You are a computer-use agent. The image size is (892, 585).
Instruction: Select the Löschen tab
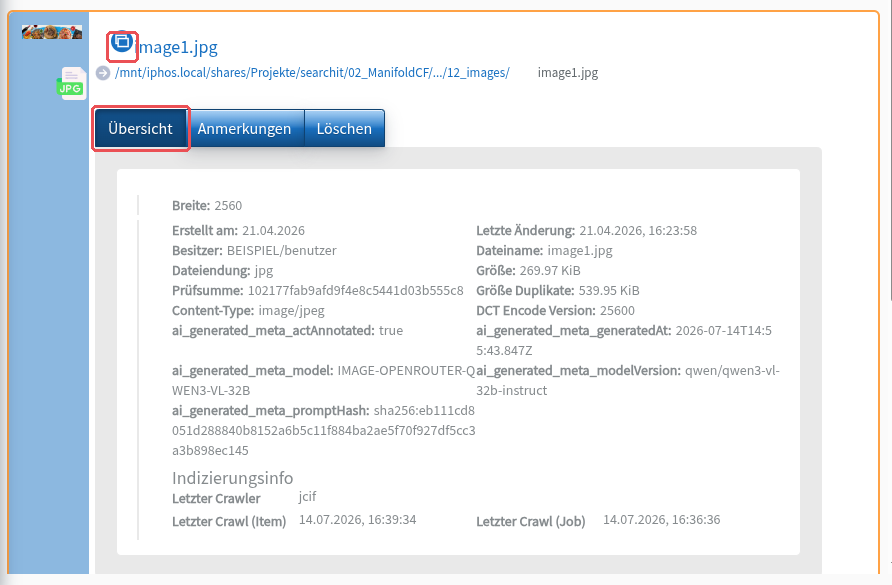[x=344, y=129]
